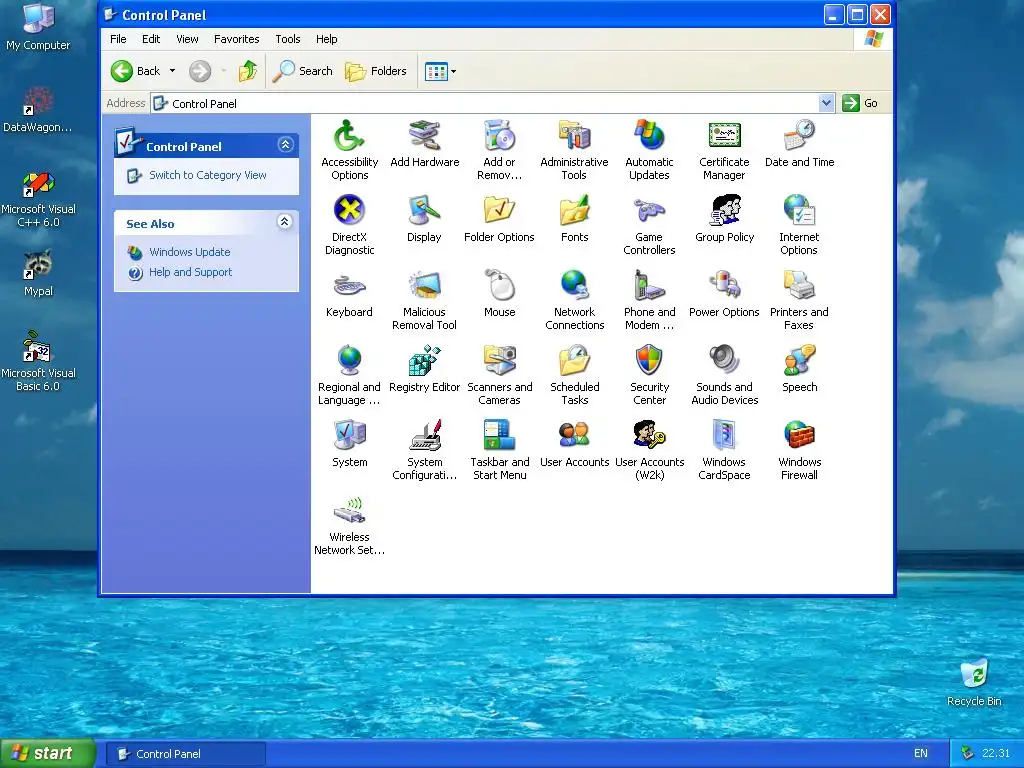This screenshot has height=768, width=1024.
Task: Open the Tools menu
Action: [287, 39]
